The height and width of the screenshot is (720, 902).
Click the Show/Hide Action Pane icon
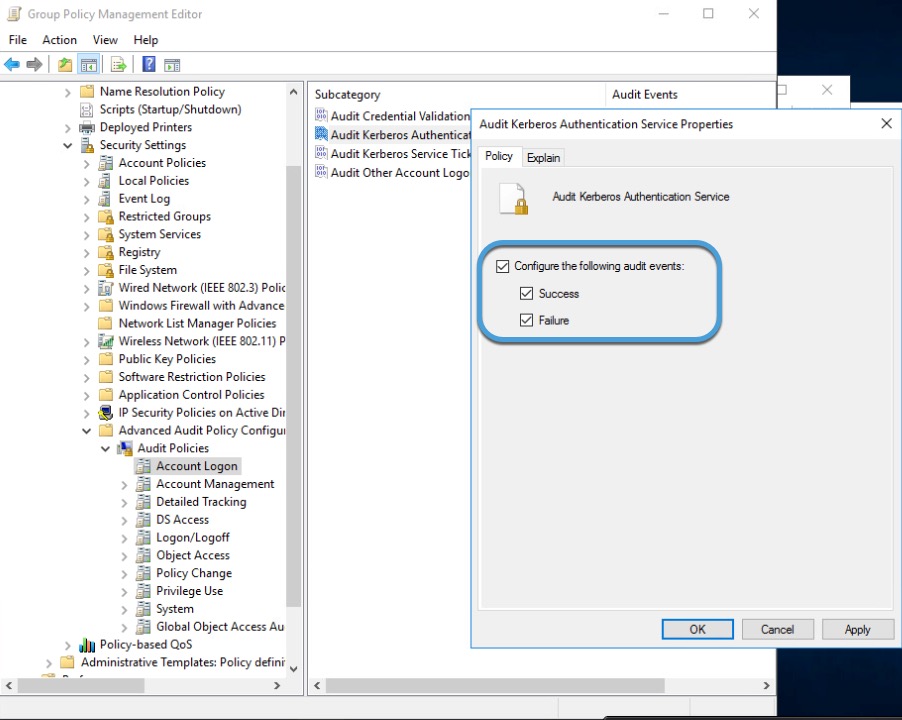[172, 65]
